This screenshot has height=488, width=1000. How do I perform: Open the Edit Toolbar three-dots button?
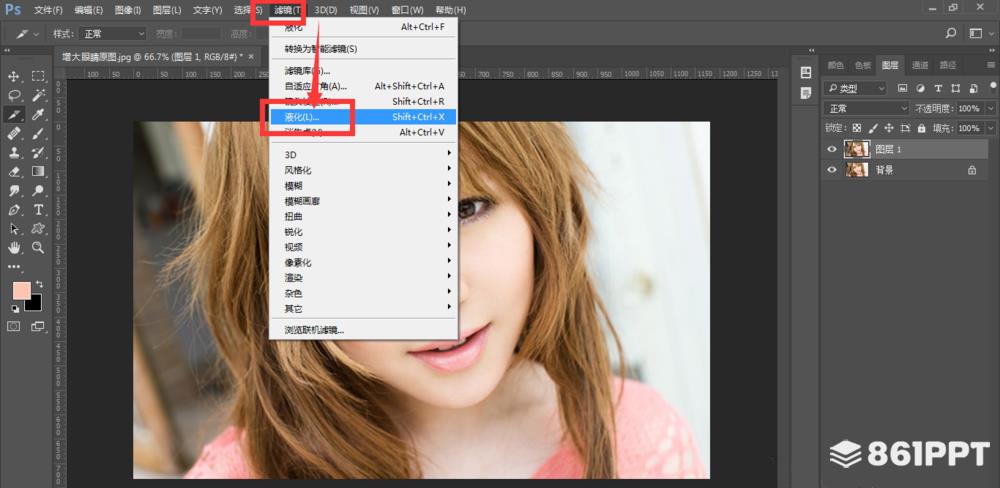click(13, 267)
